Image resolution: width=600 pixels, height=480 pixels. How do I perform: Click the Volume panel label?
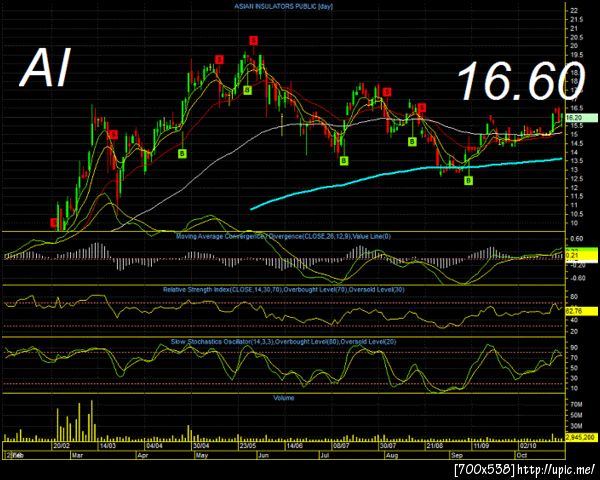click(284, 398)
